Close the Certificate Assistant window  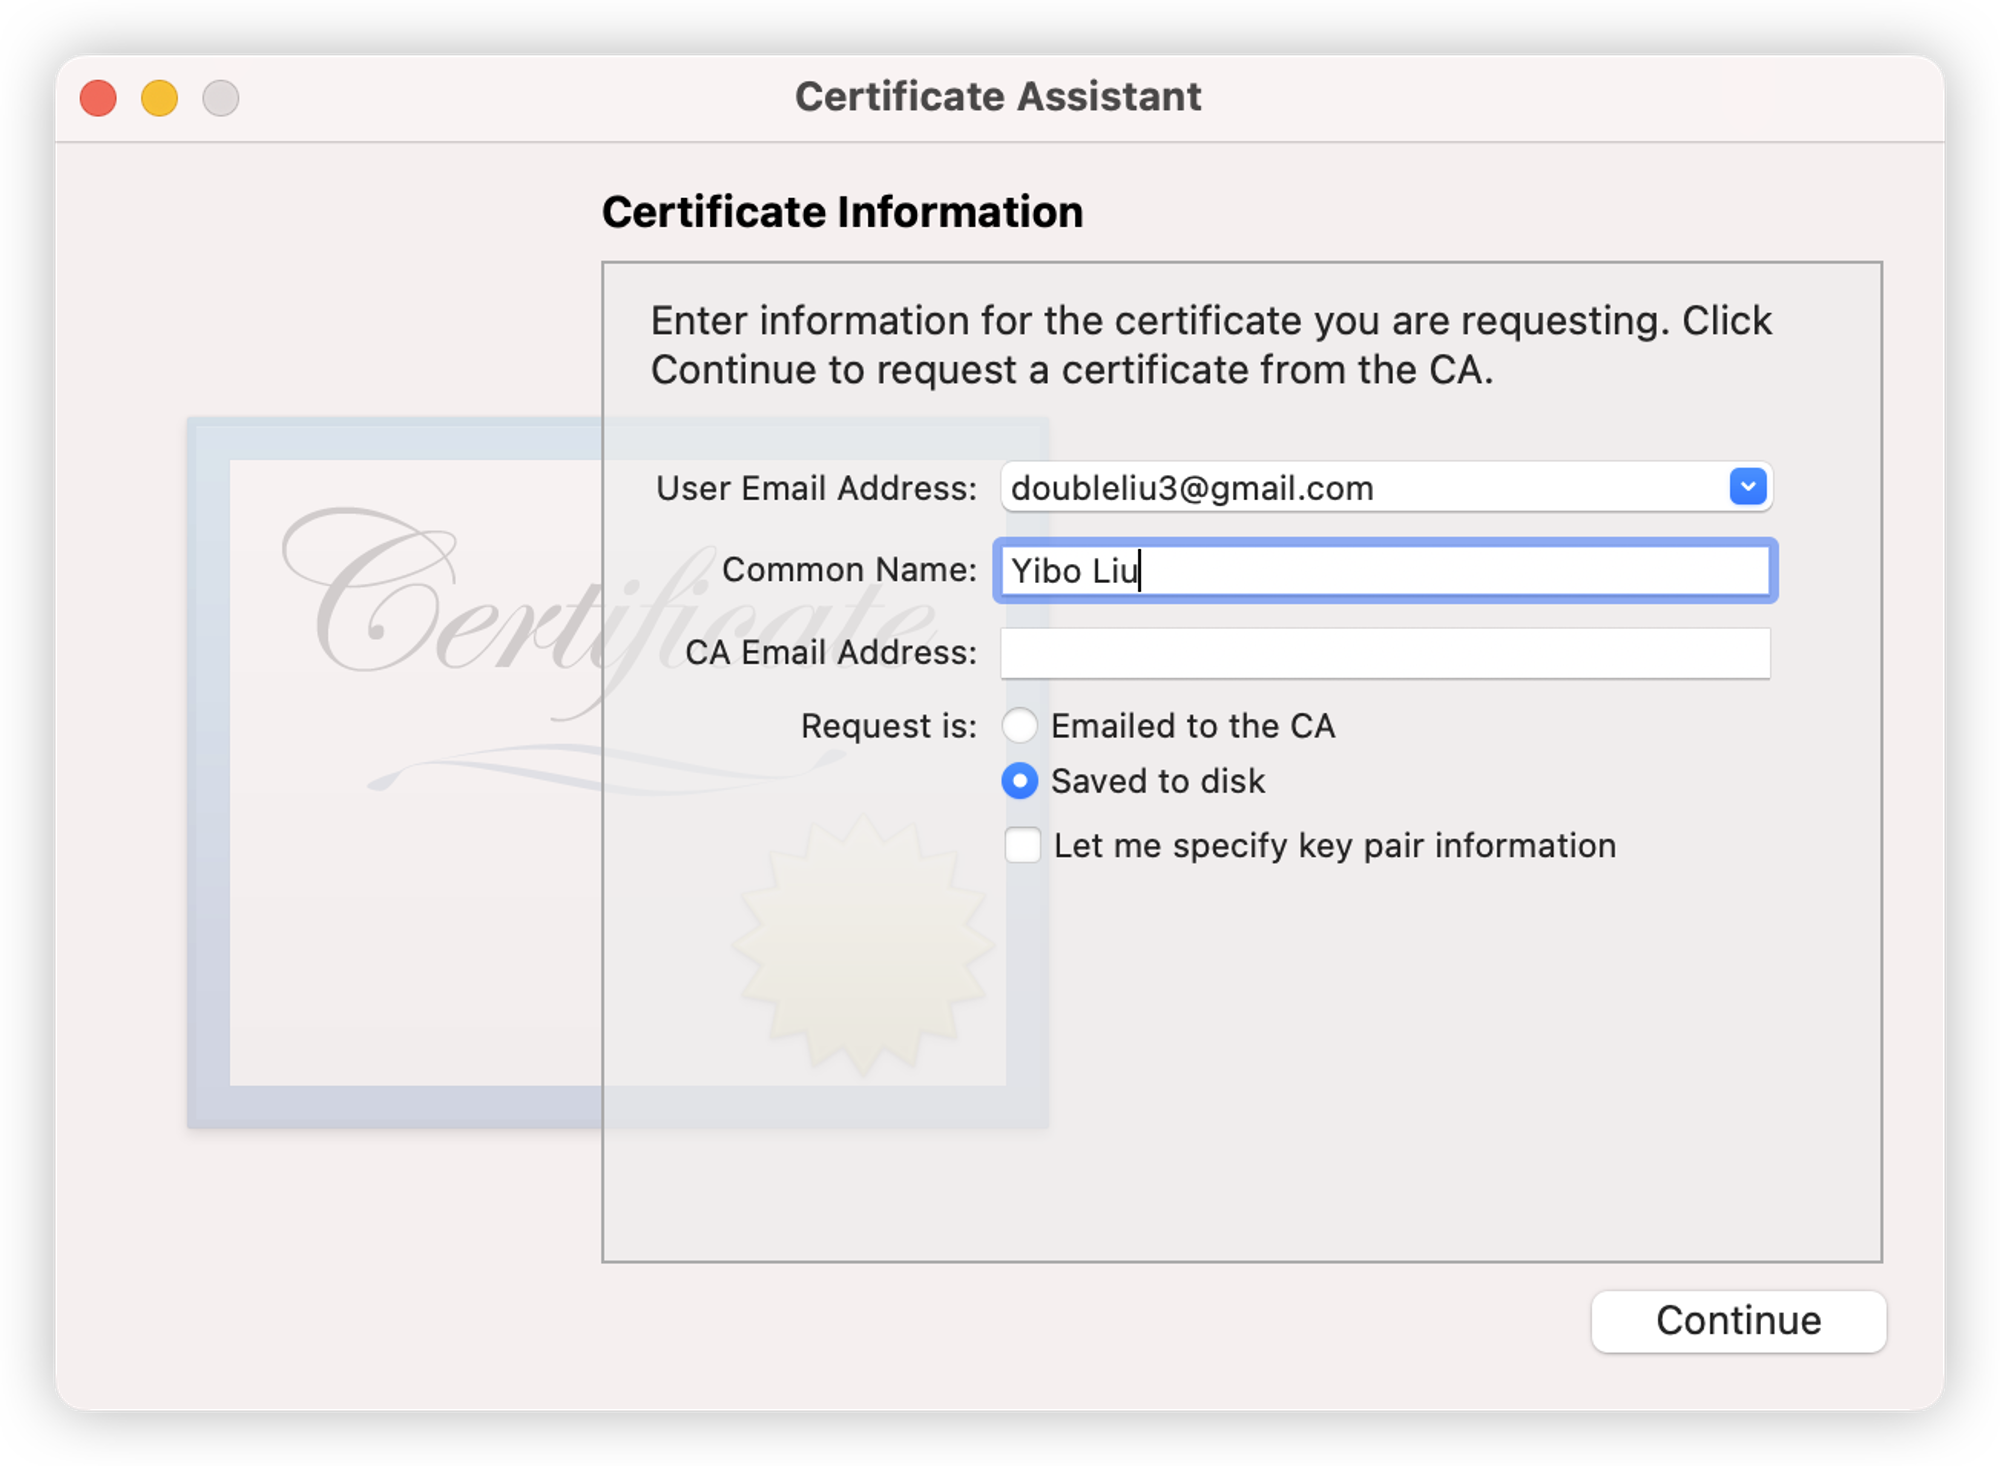pos(98,98)
